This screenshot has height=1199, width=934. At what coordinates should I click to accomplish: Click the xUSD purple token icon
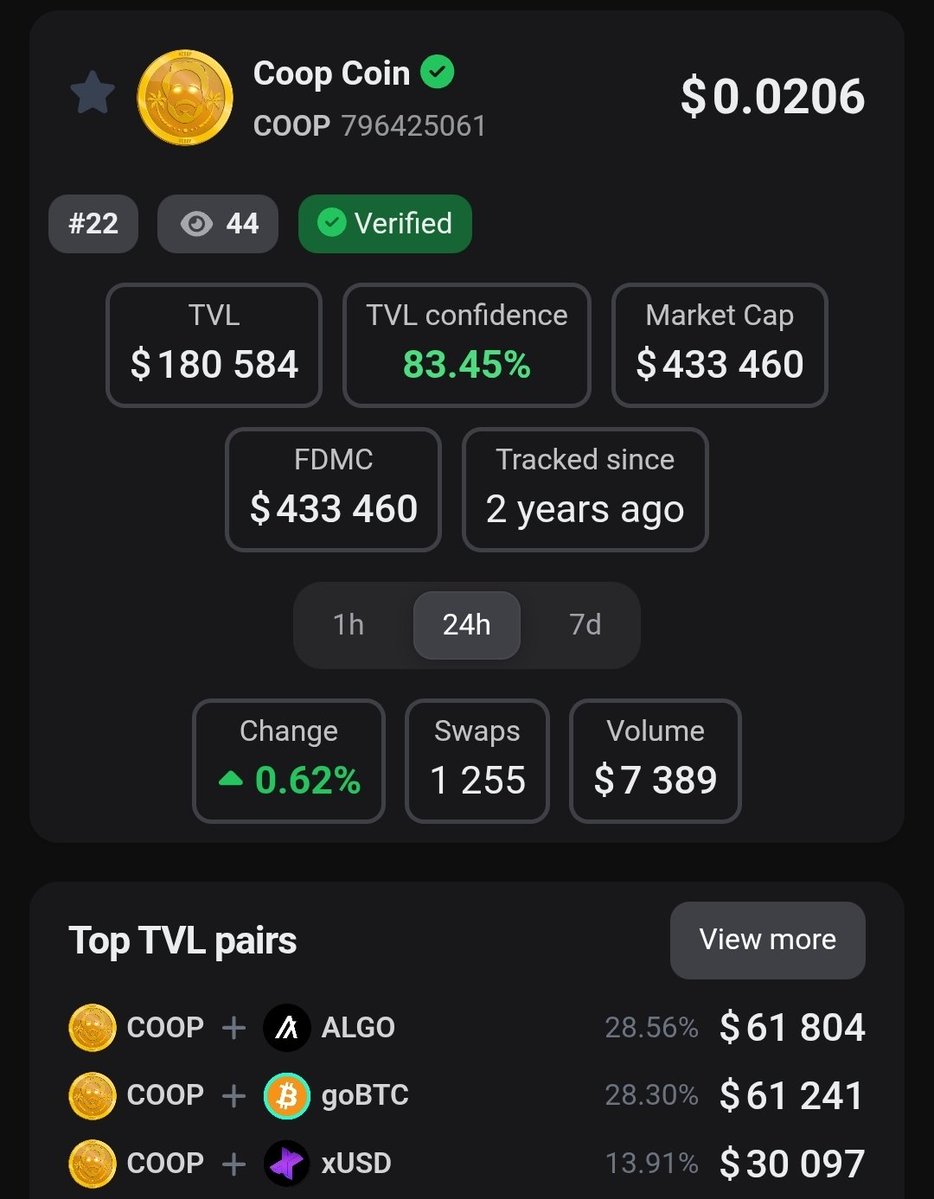(287, 1163)
